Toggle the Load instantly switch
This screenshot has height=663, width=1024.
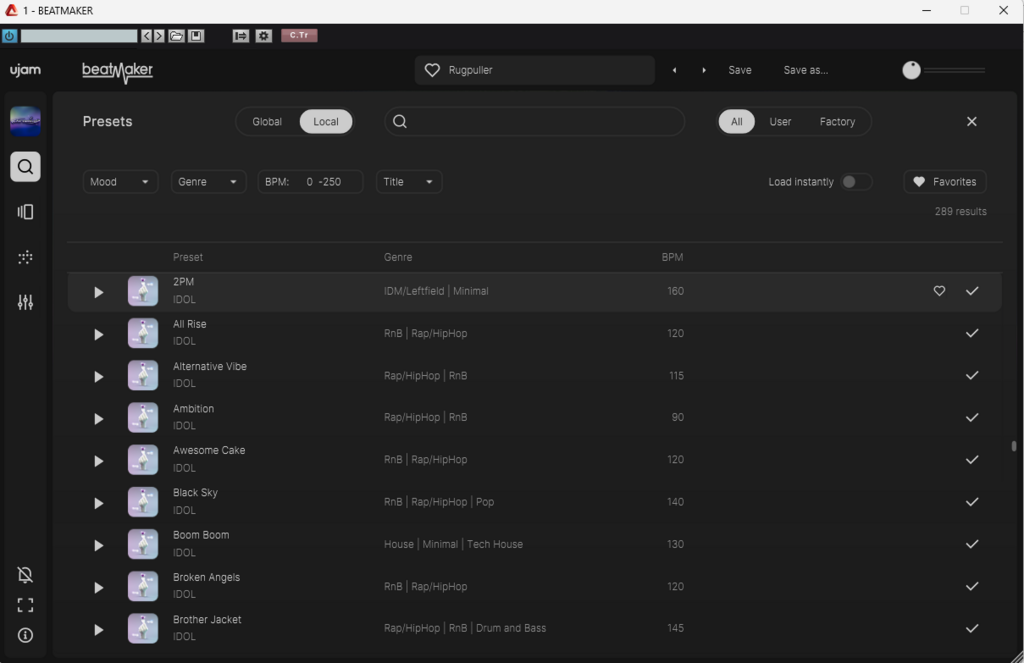[856, 182]
